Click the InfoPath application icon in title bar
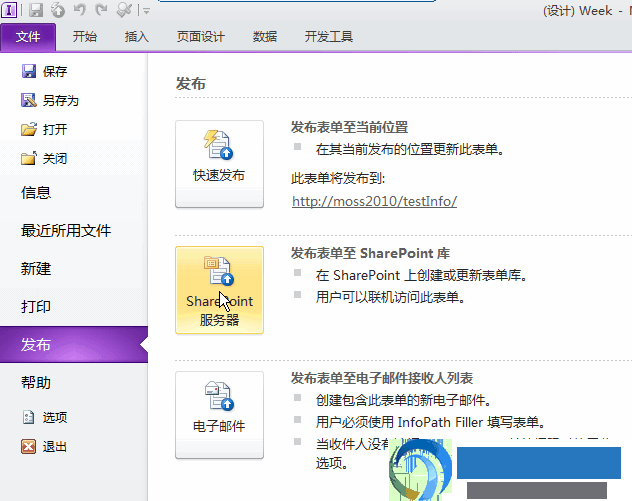 point(9,10)
